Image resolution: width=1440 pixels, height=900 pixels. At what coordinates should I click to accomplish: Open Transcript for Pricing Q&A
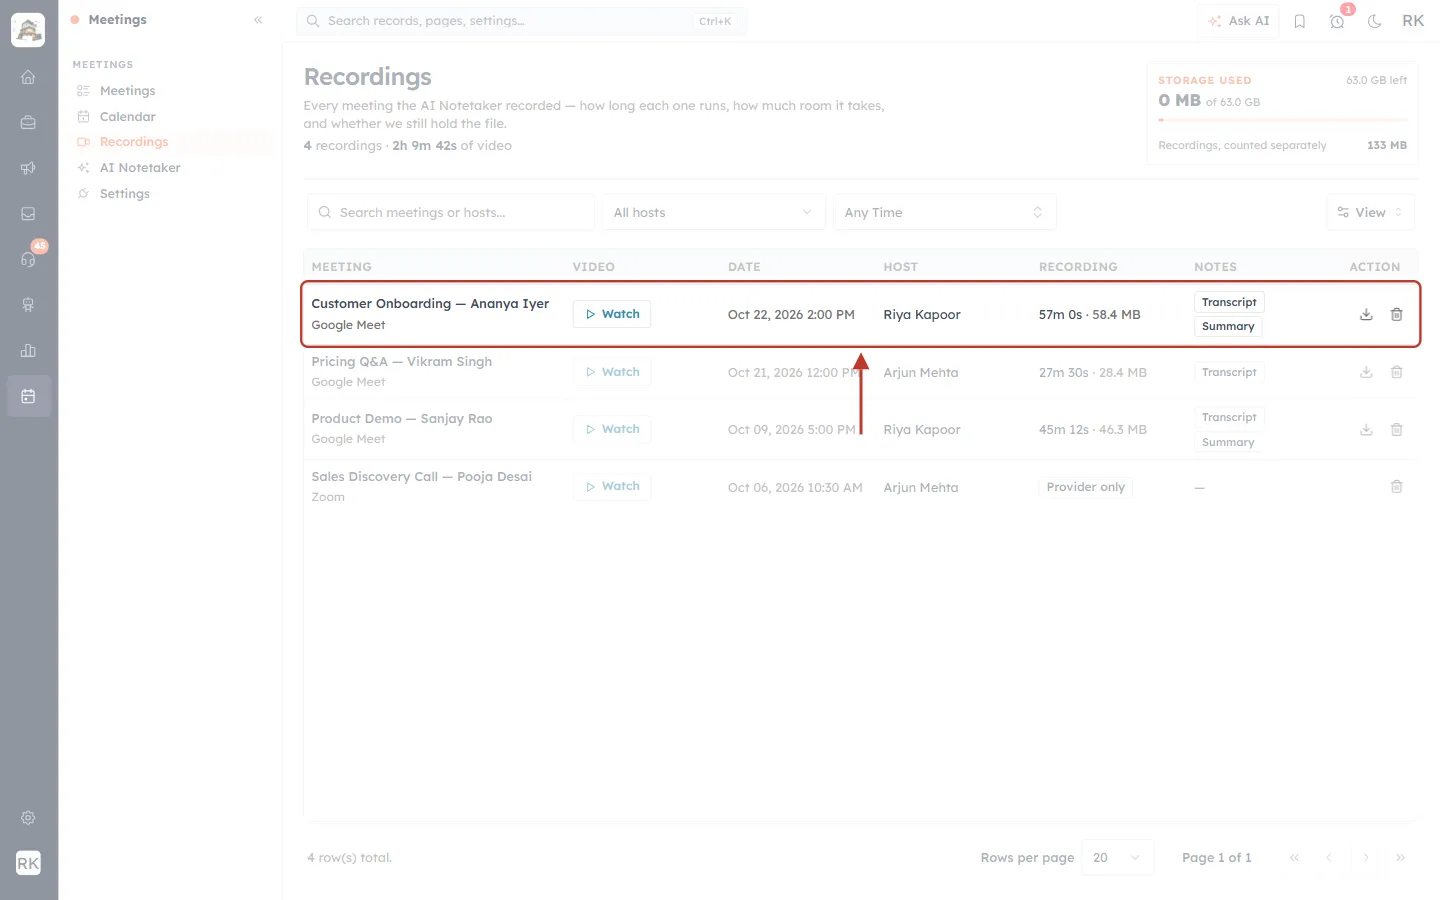(x=1229, y=372)
